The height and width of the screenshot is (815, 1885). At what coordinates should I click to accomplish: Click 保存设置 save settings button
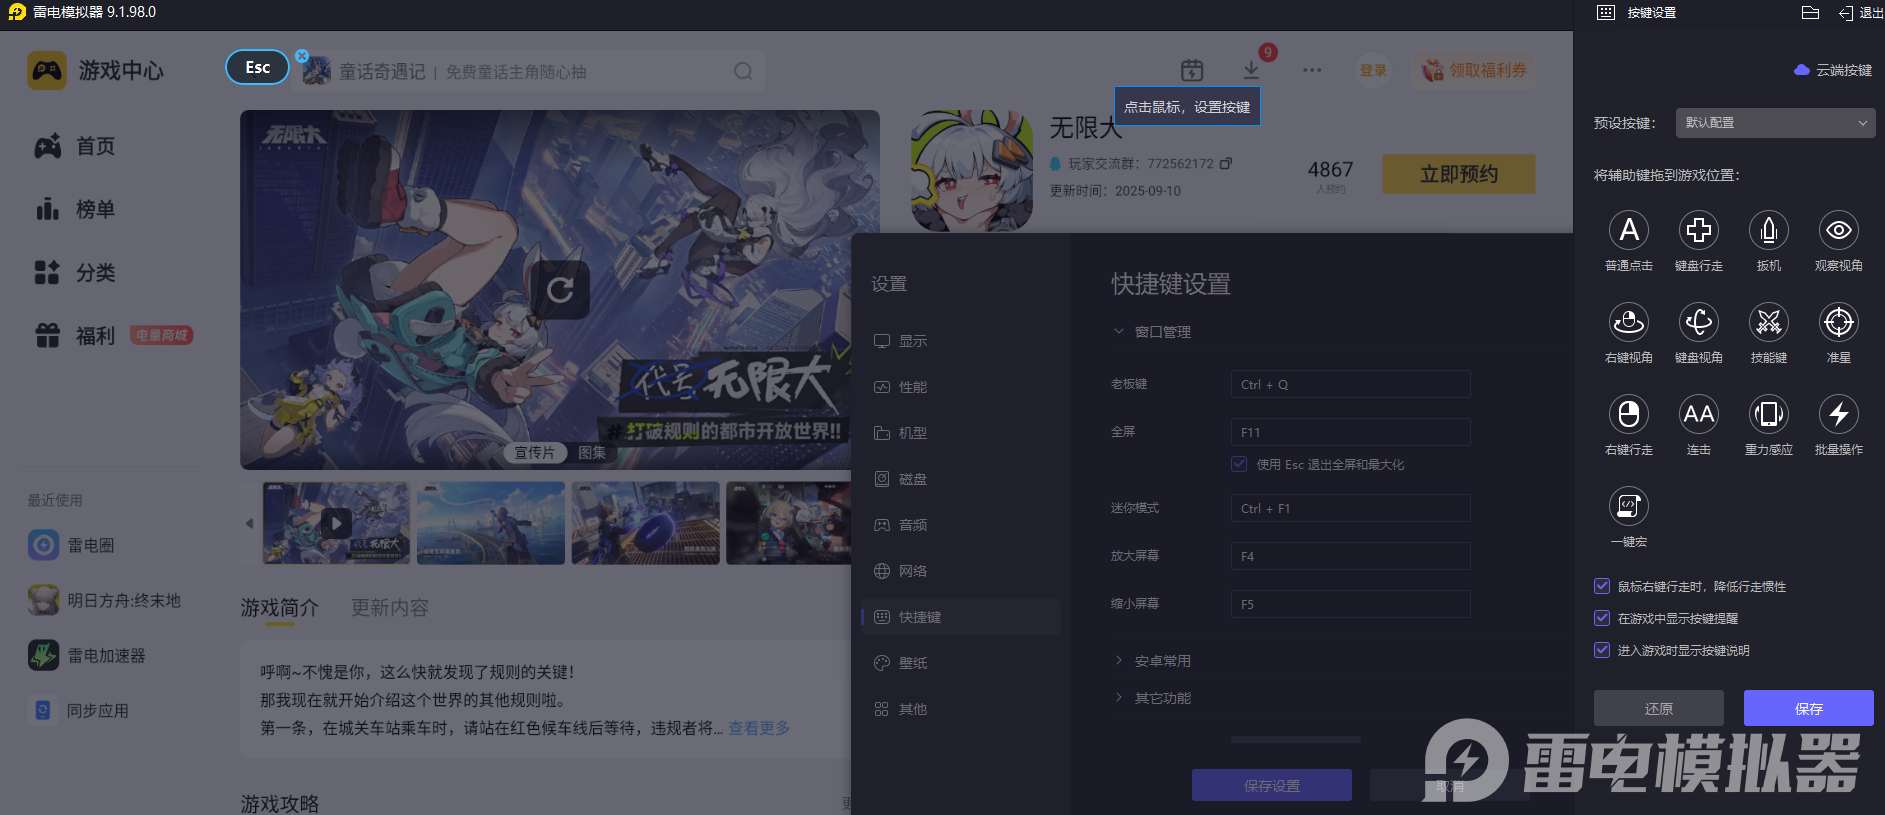pyautogui.click(x=1272, y=785)
